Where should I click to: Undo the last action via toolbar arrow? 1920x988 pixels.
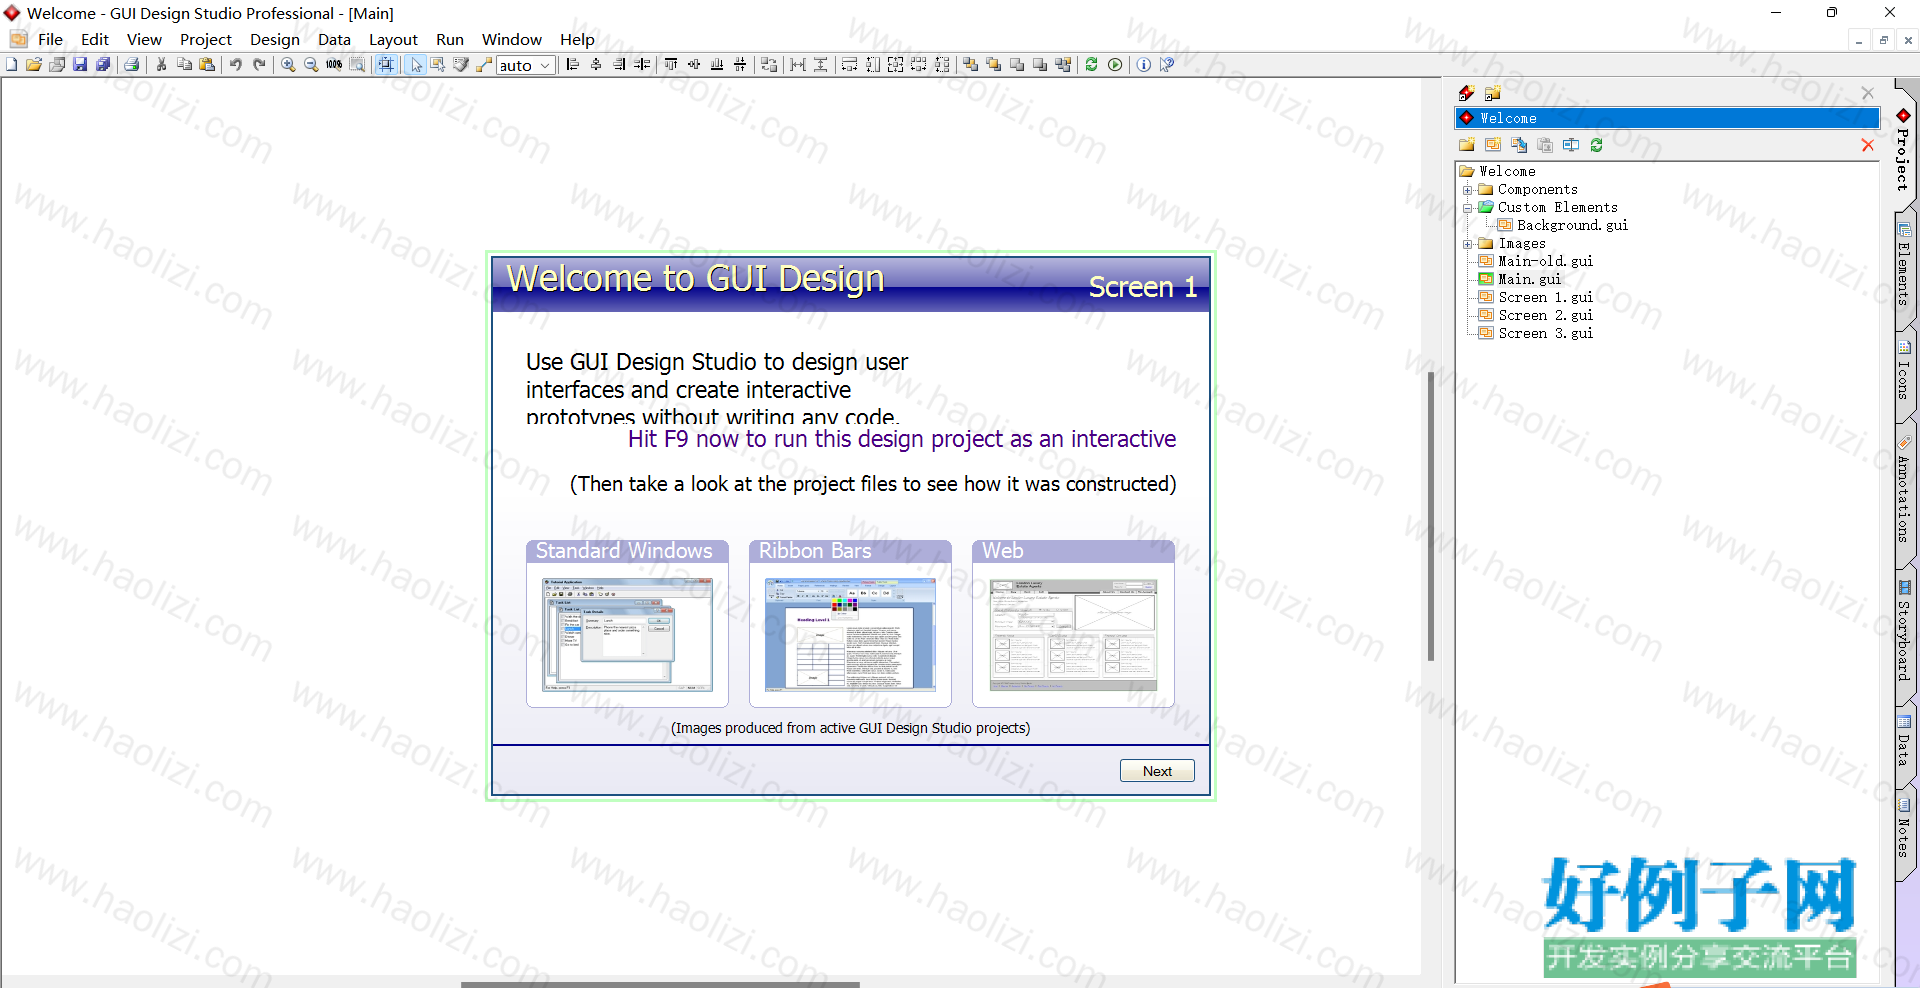[236, 65]
